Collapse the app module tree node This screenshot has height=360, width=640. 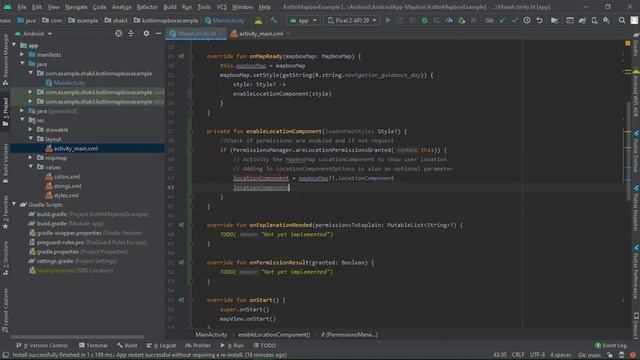tap(15, 45)
